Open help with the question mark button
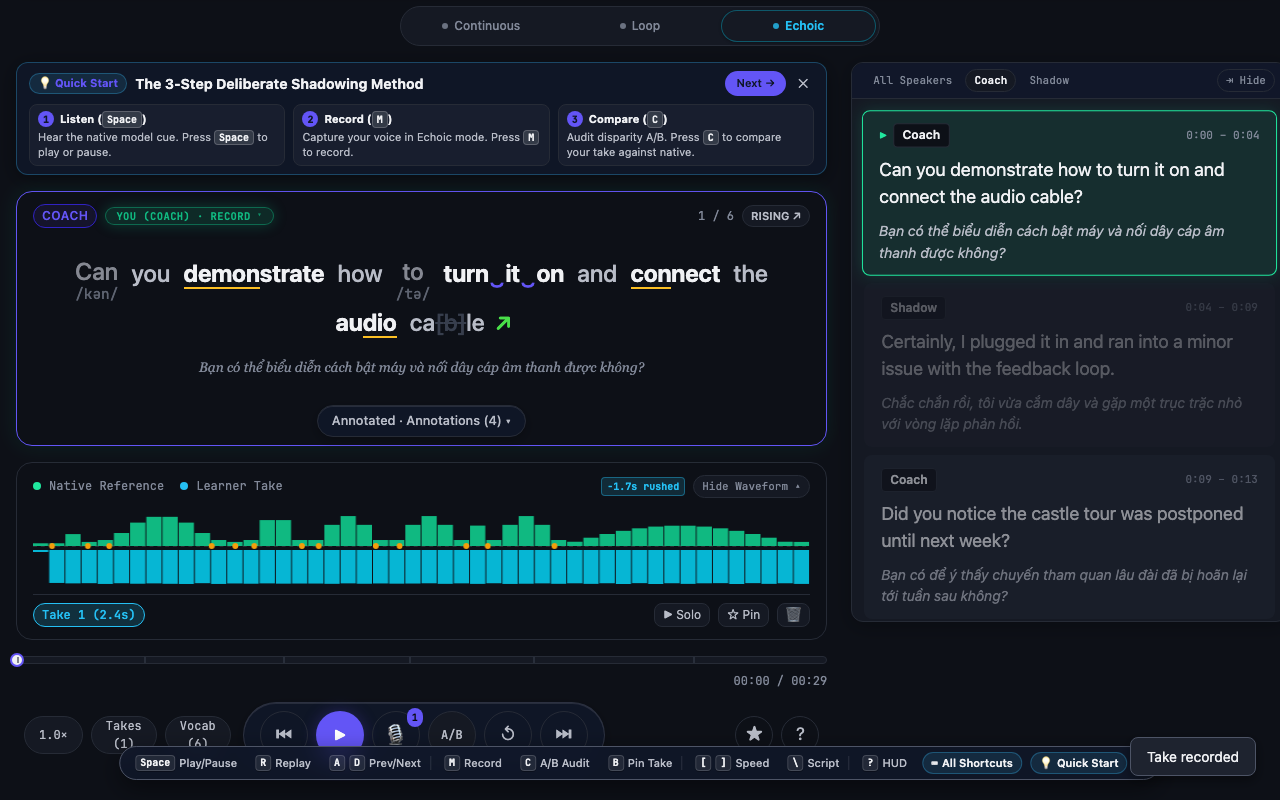 coord(800,734)
